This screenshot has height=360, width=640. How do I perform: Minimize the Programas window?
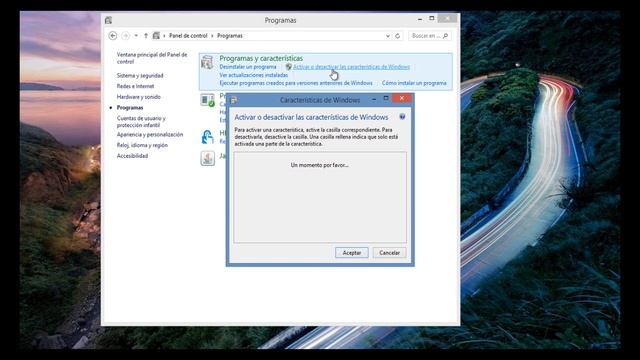point(420,19)
